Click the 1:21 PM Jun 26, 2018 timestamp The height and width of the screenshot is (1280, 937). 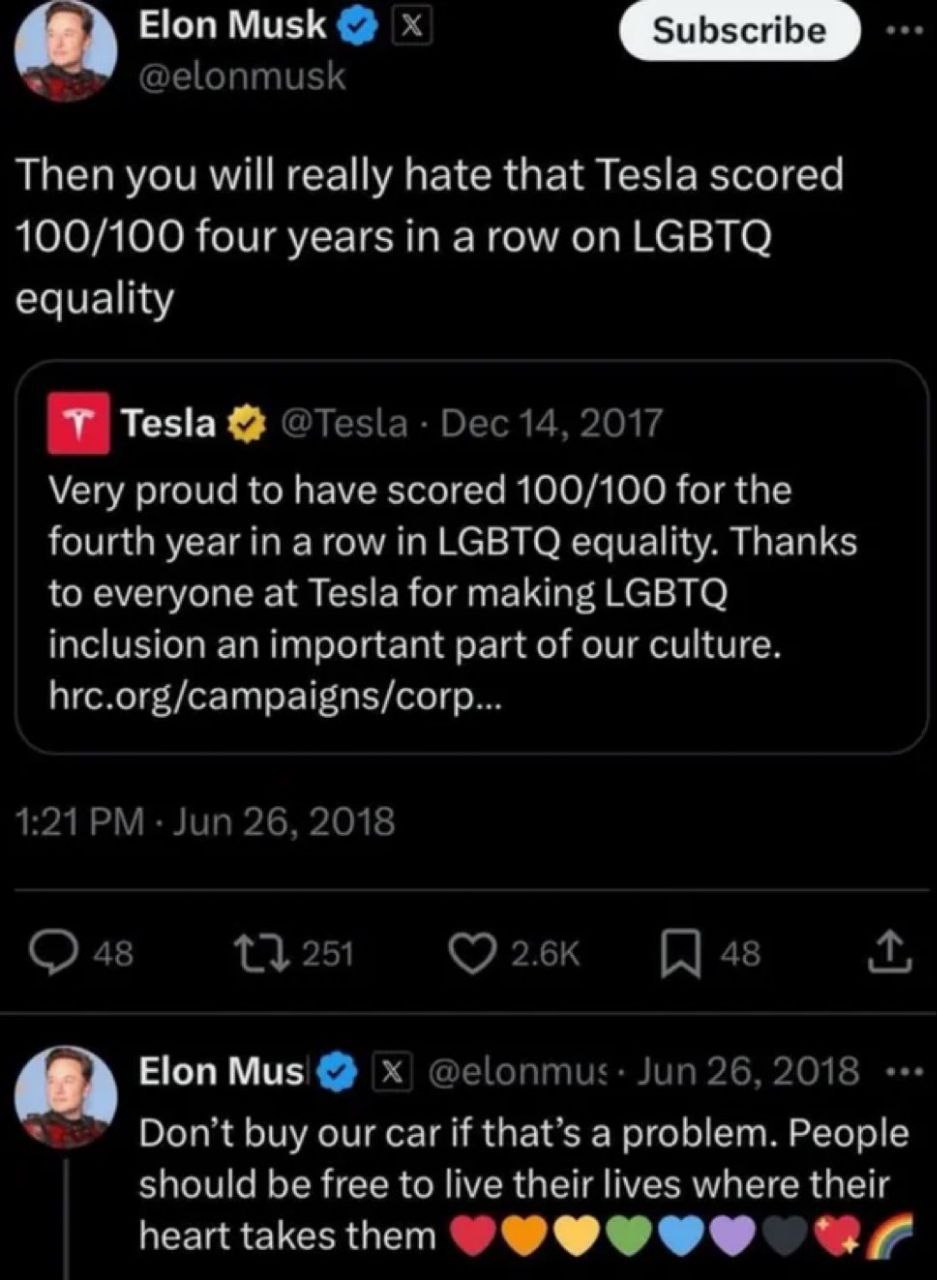[x=207, y=823]
